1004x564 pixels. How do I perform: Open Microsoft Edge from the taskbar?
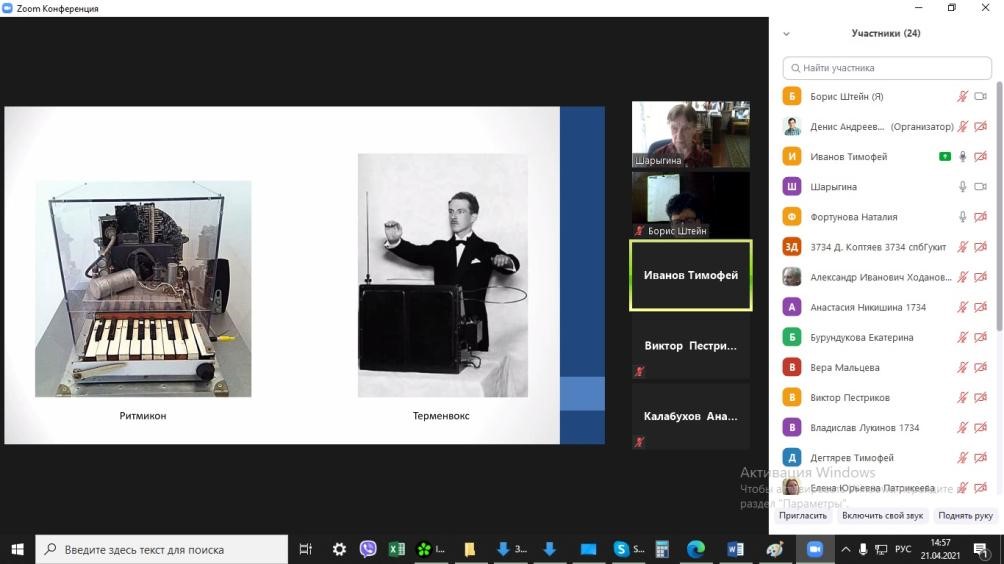click(x=696, y=549)
